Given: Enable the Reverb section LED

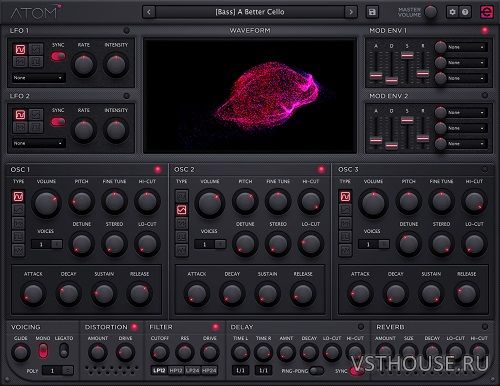Looking at the screenshot, I should pyautogui.click(x=485, y=327).
